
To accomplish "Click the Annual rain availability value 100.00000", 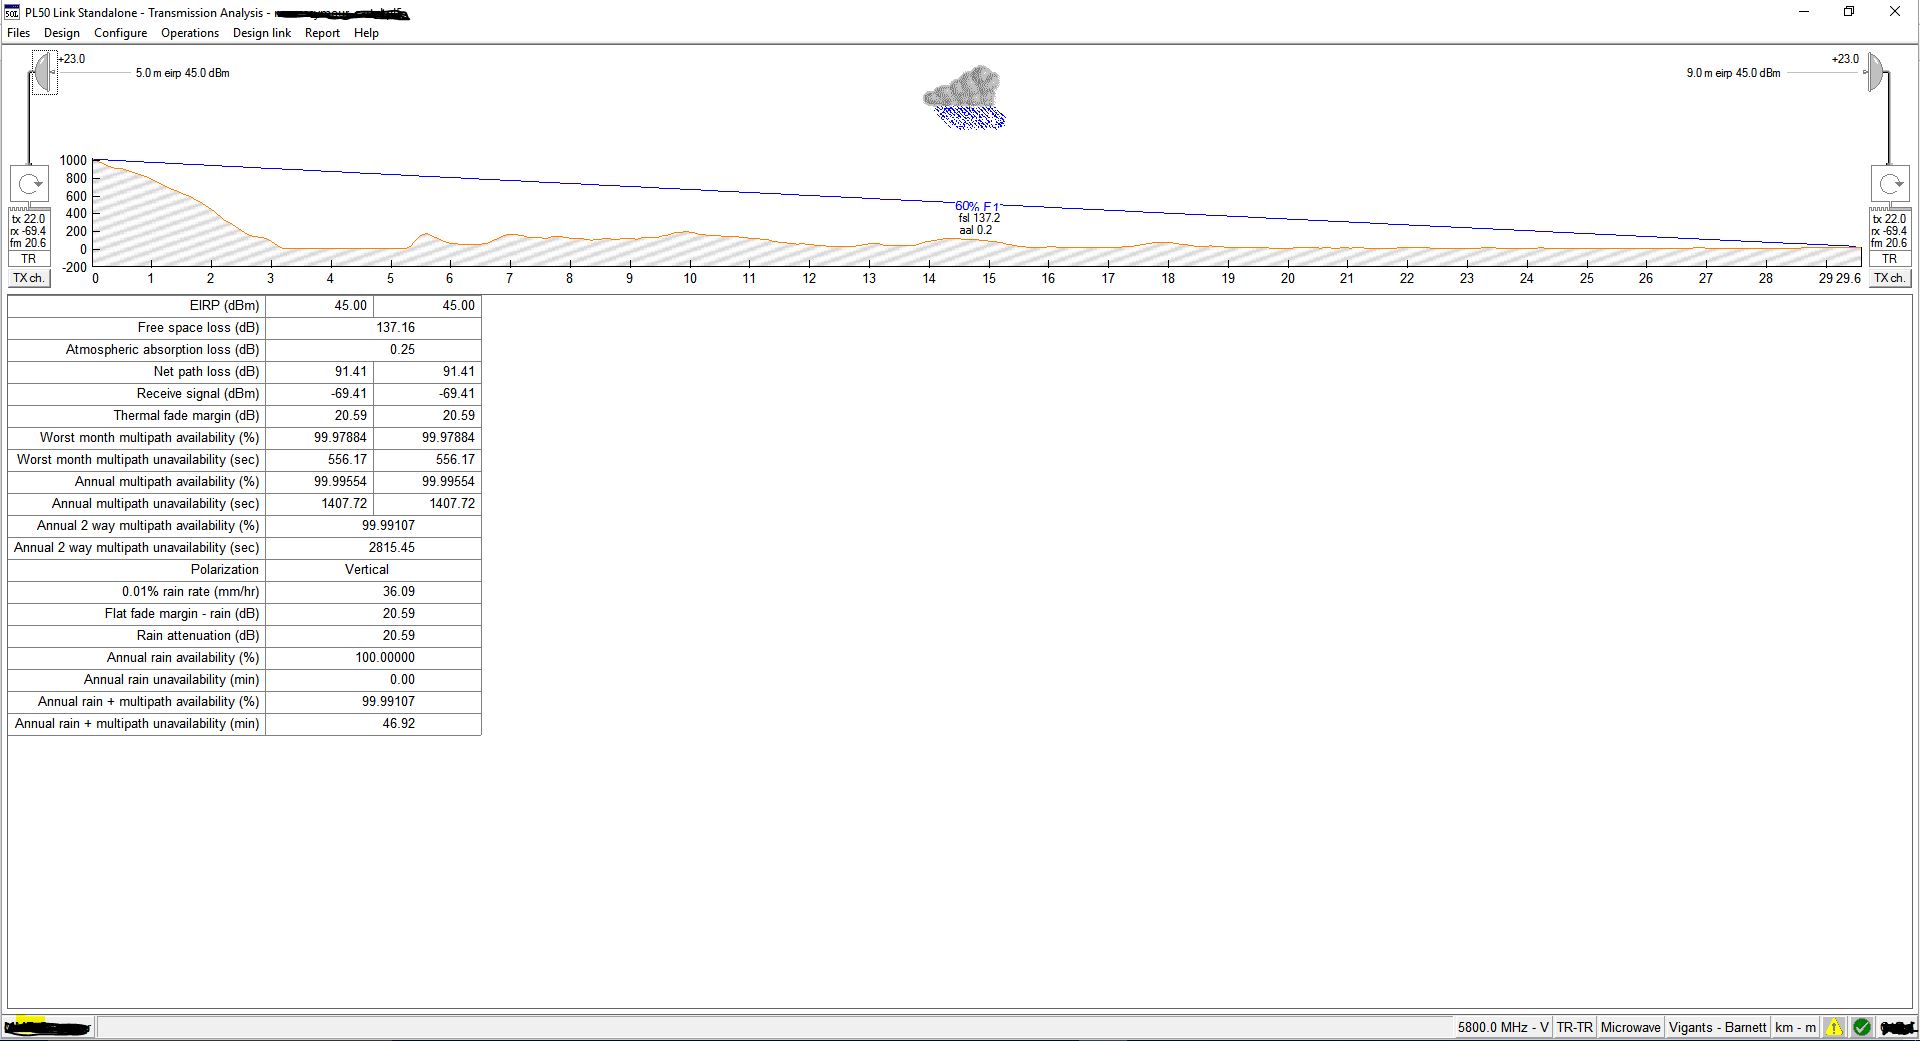I will (385, 657).
